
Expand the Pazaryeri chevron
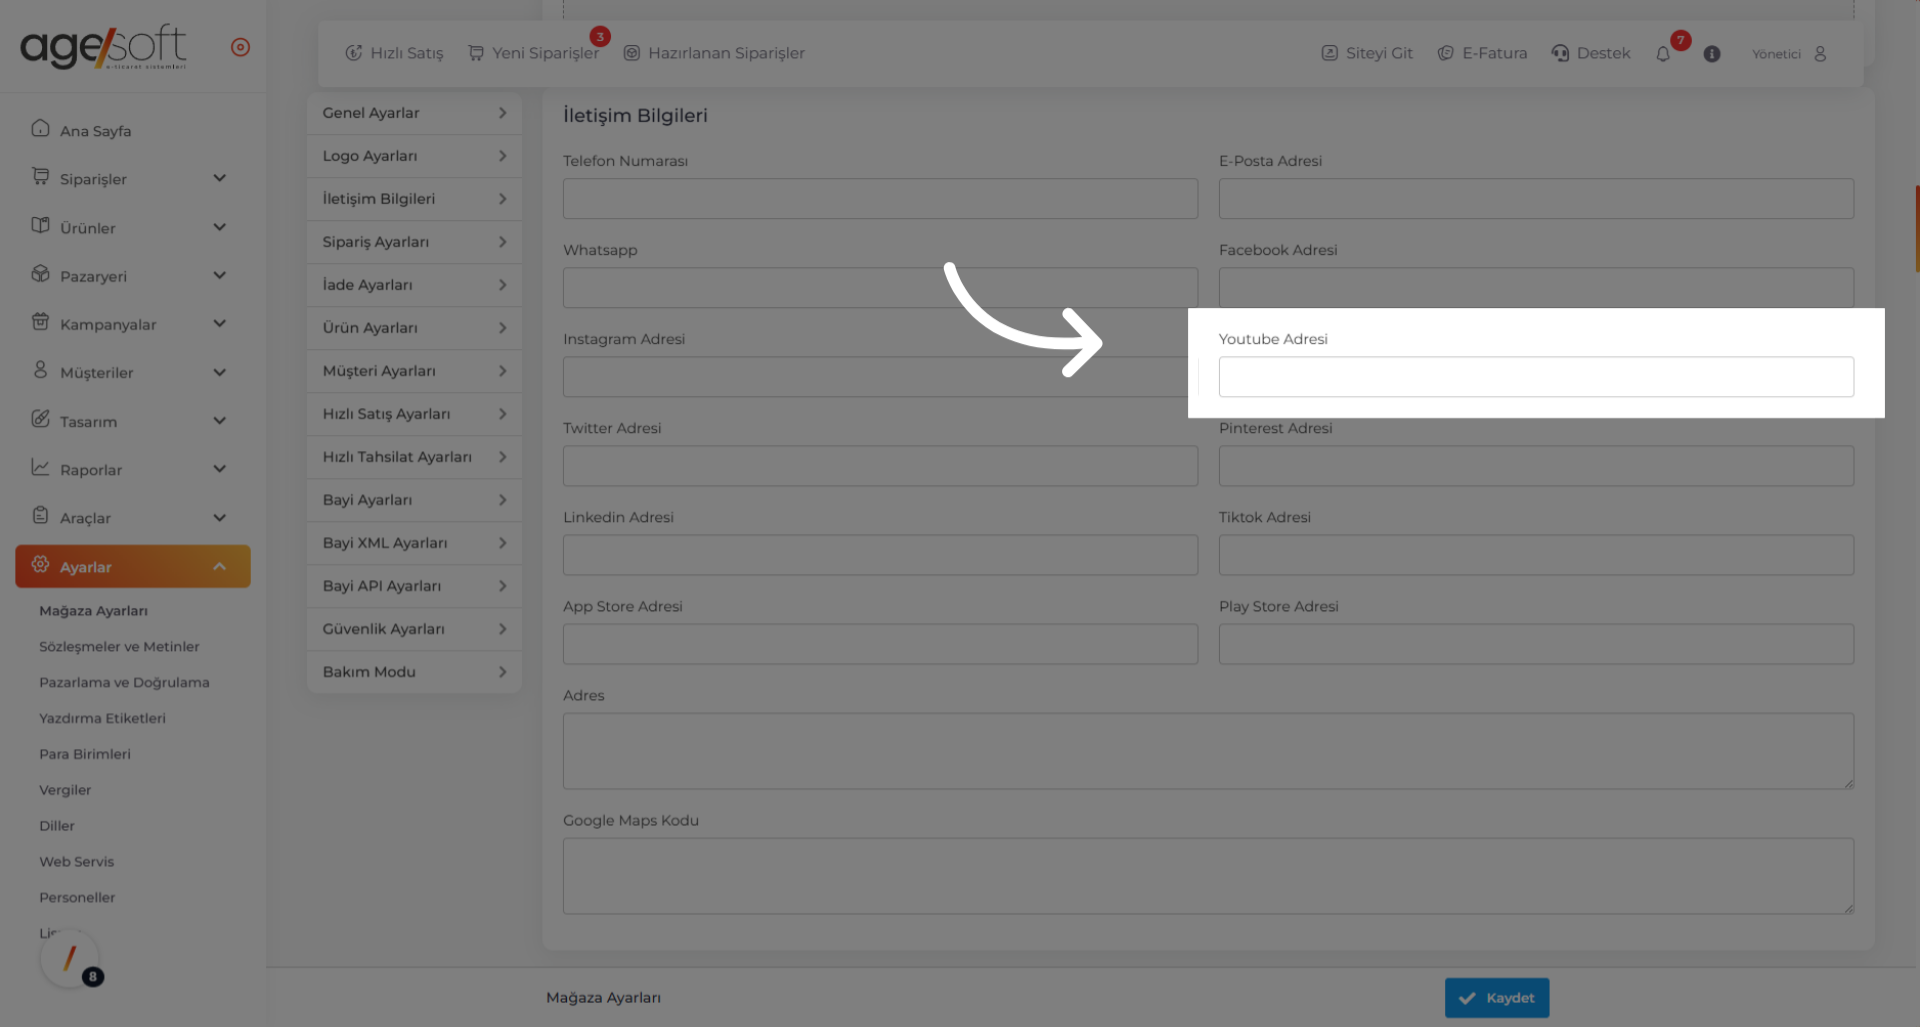pyautogui.click(x=220, y=275)
